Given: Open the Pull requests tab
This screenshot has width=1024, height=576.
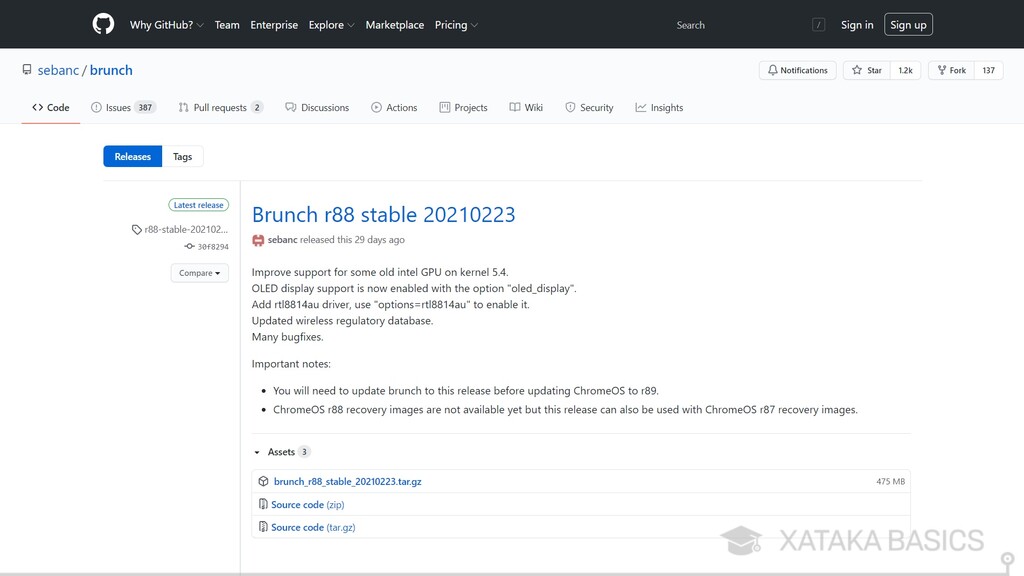Looking at the screenshot, I should [221, 107].
